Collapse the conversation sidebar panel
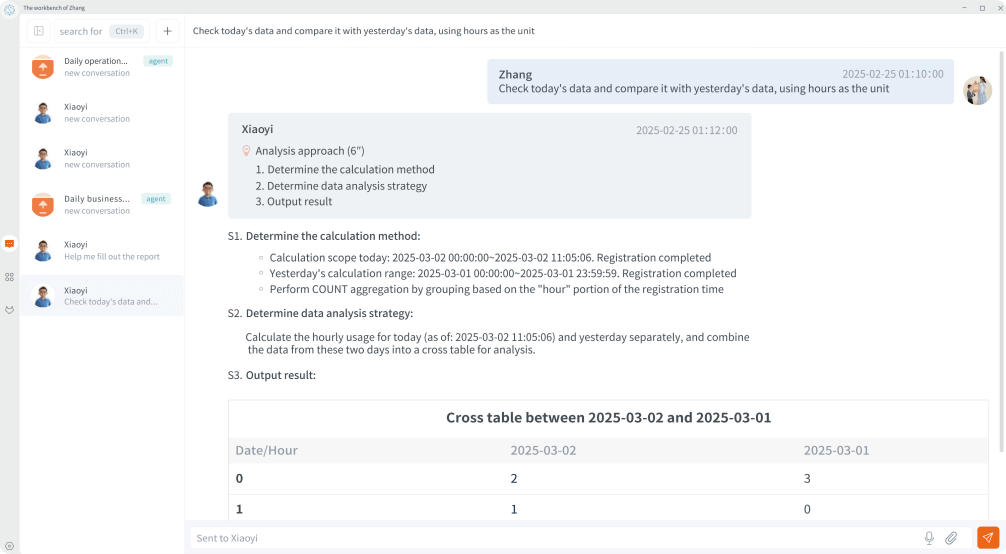This screenshot has height=554, width=1006. point(39,31)
